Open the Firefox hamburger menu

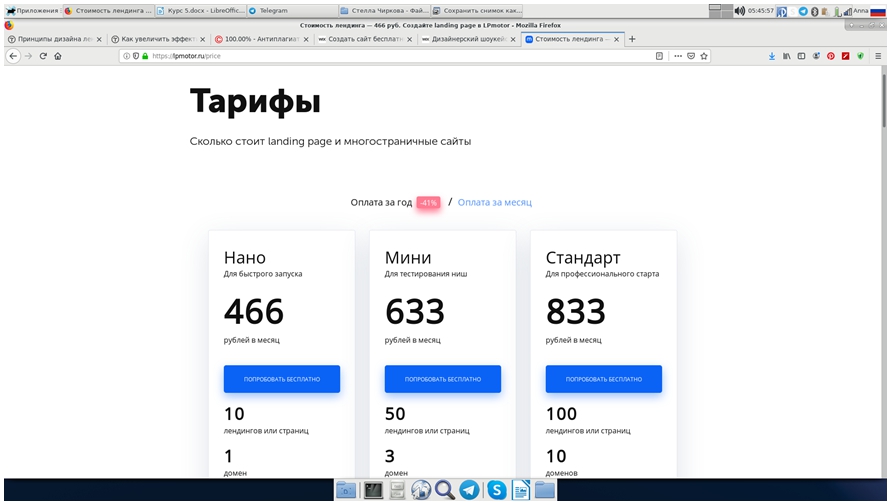click(877, 57)
